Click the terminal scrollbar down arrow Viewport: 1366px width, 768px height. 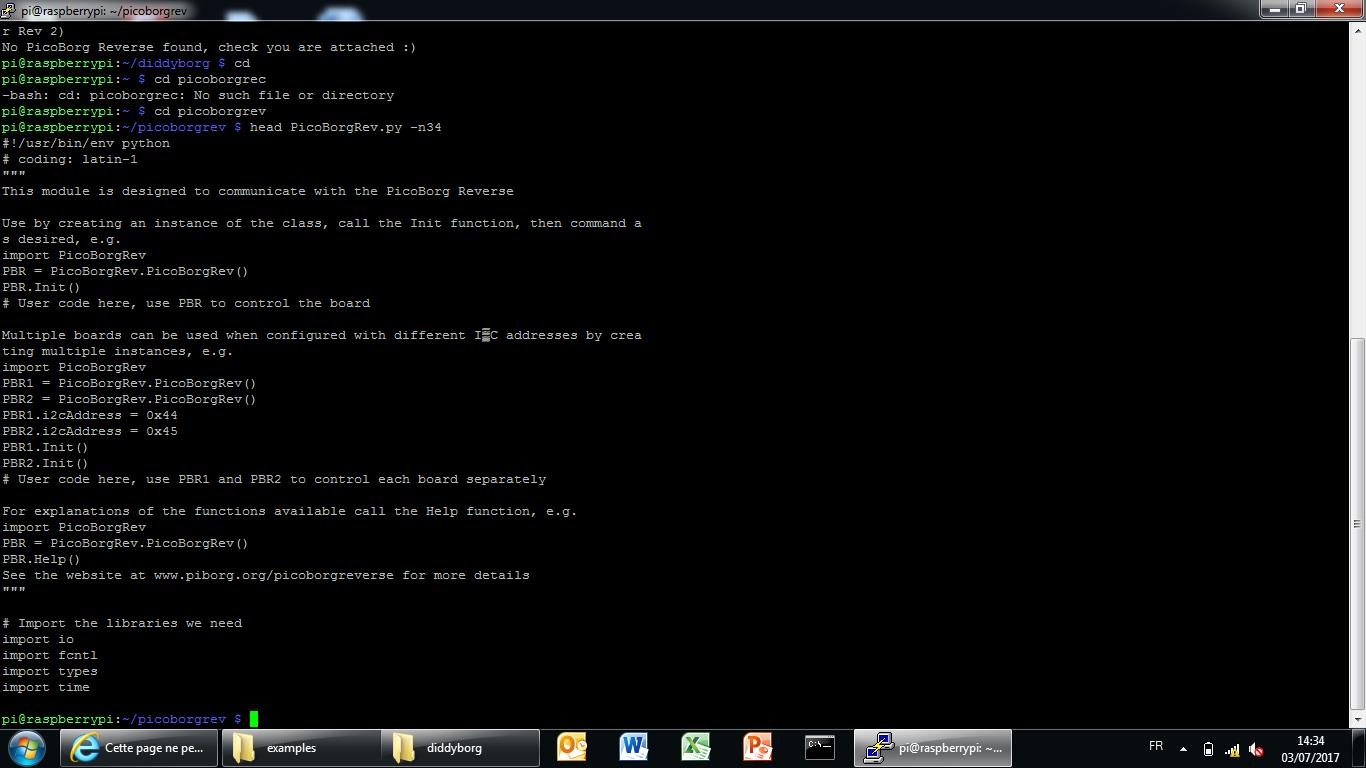(1358, 719)
